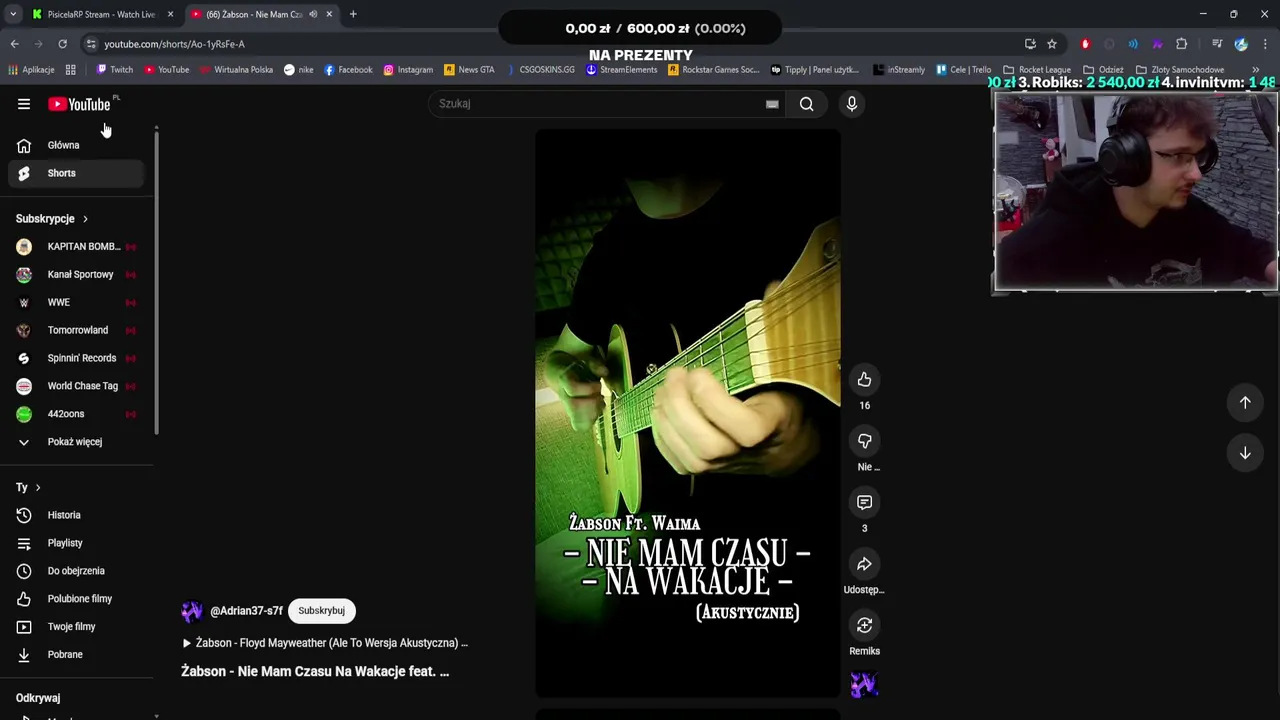Click the Remiks icon
This screenshot has height=720, width=1280.
click(x=865, y=625)
